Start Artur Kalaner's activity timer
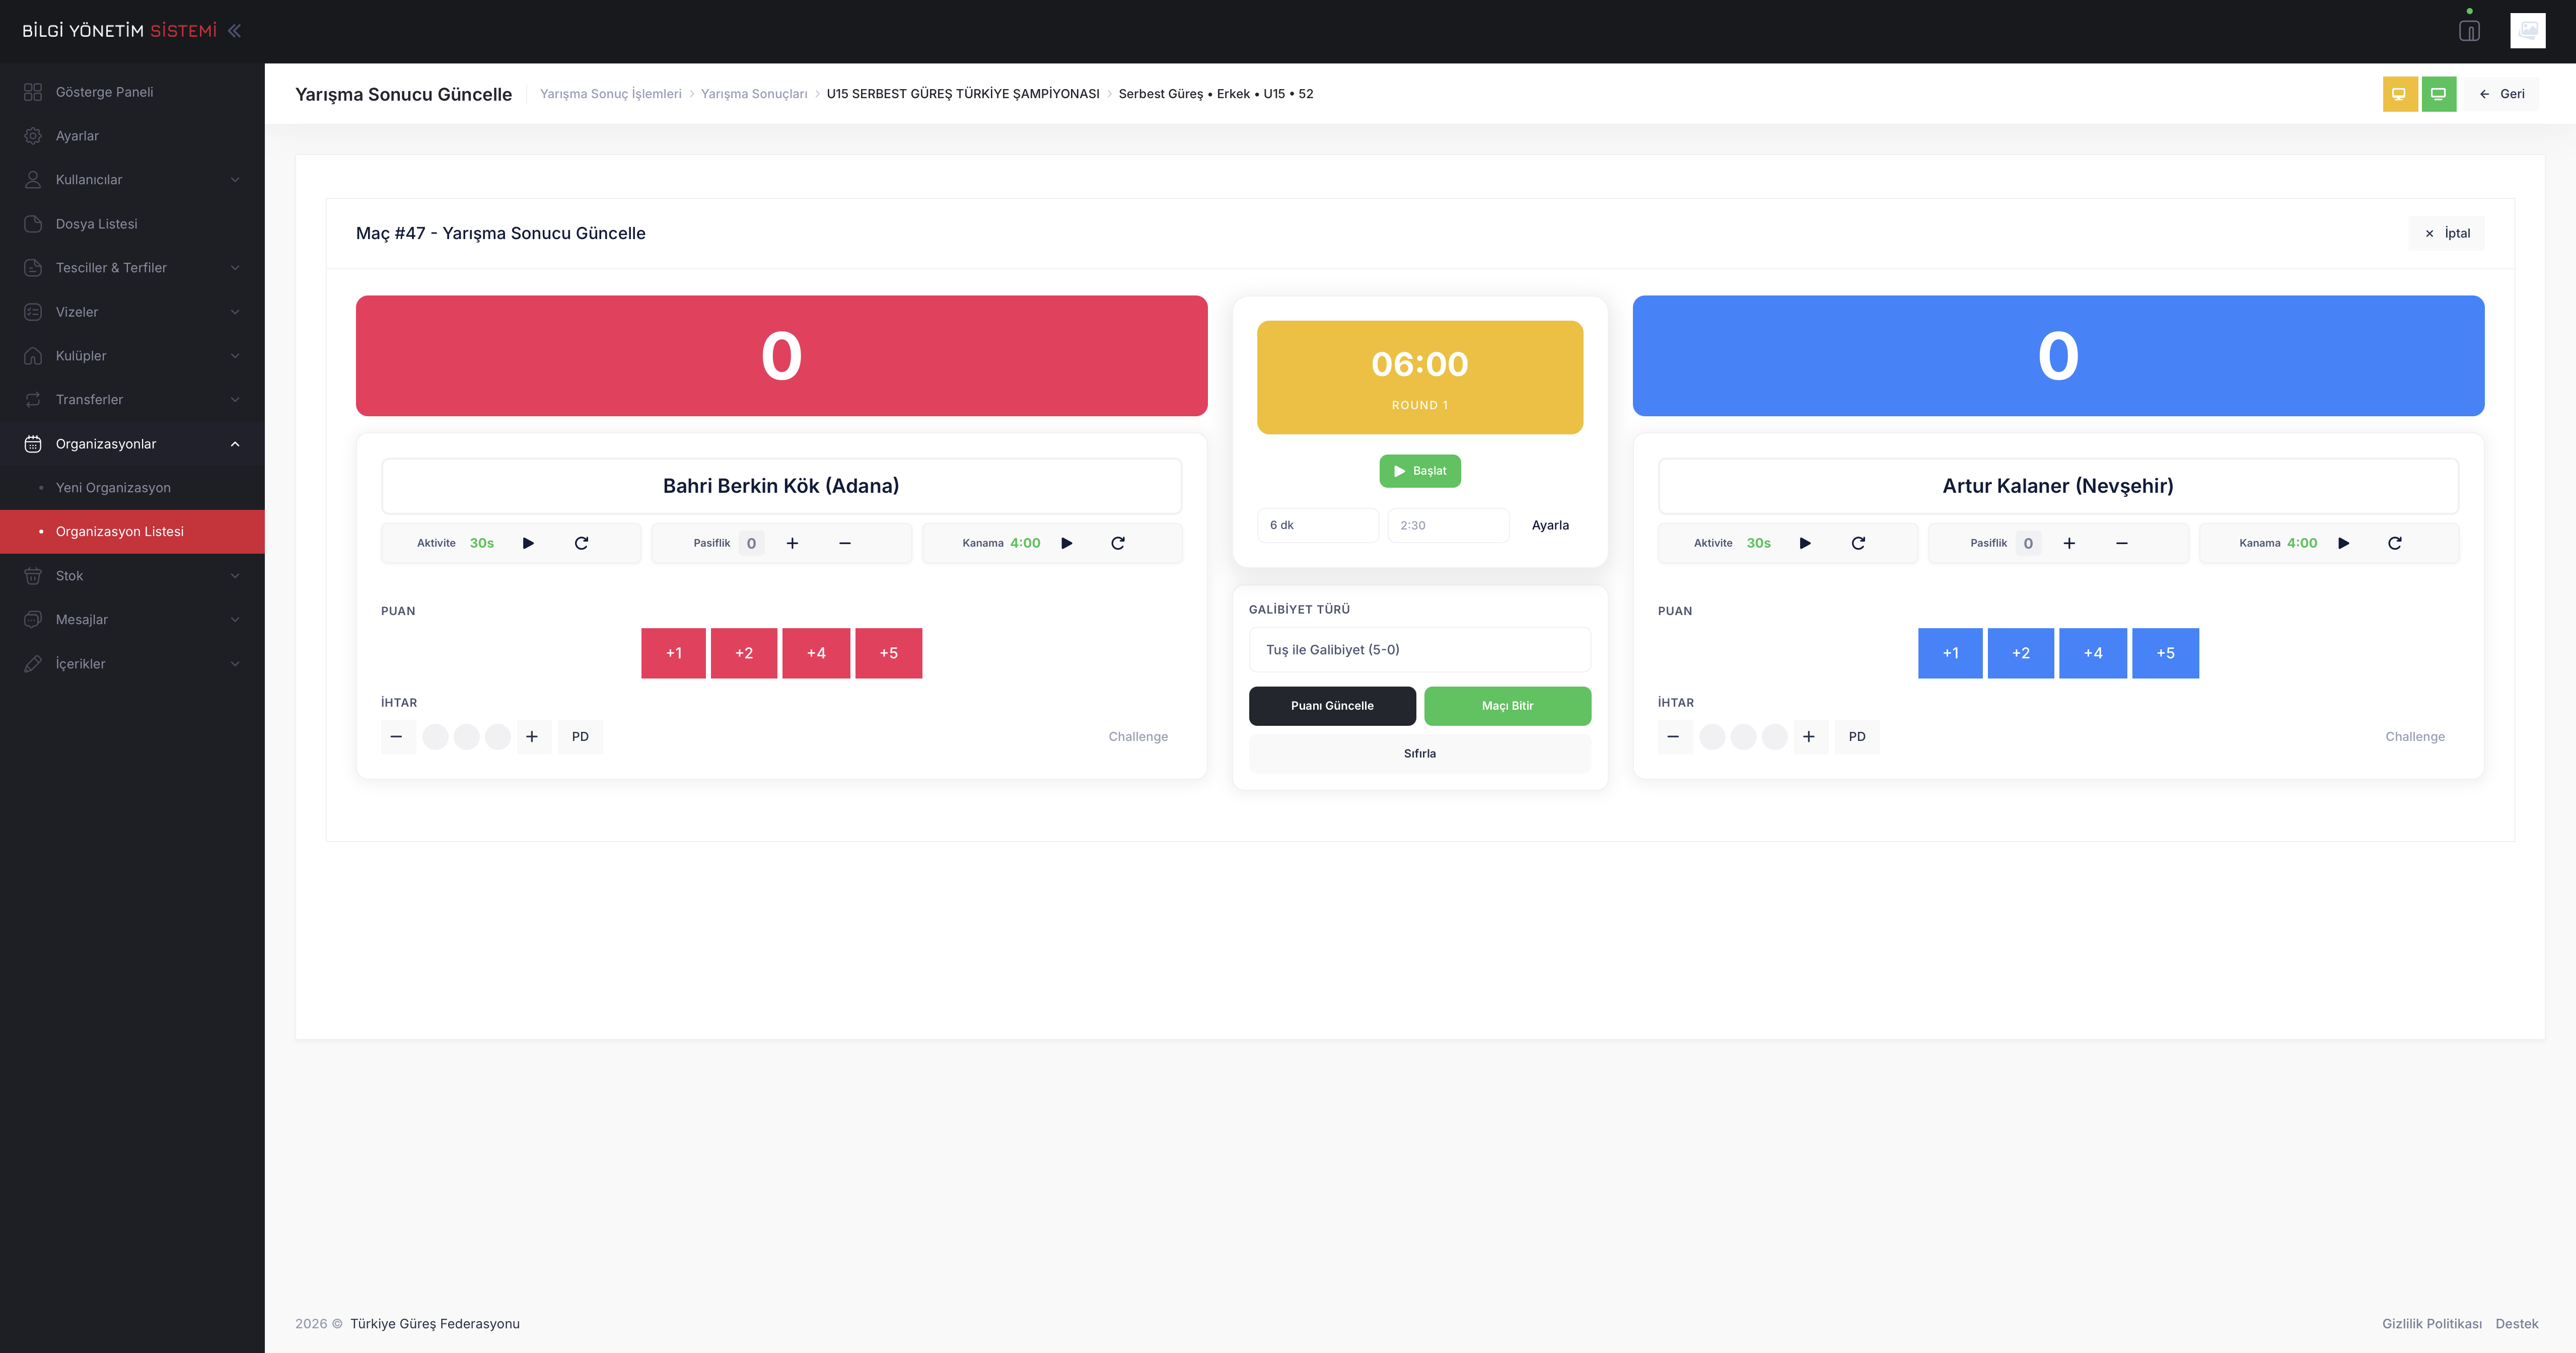The height and width of the screenshot is (1353, 2576). tap(1805, 543)
